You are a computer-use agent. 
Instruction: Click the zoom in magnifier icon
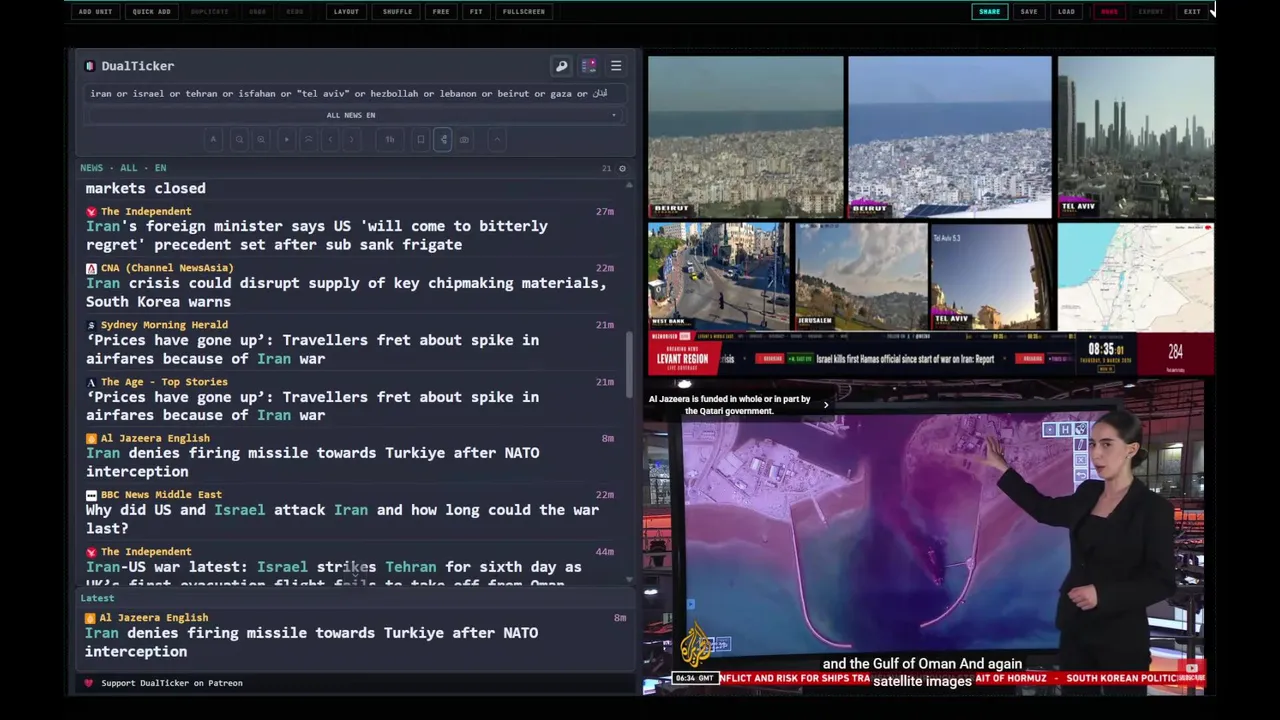[261, 140]
